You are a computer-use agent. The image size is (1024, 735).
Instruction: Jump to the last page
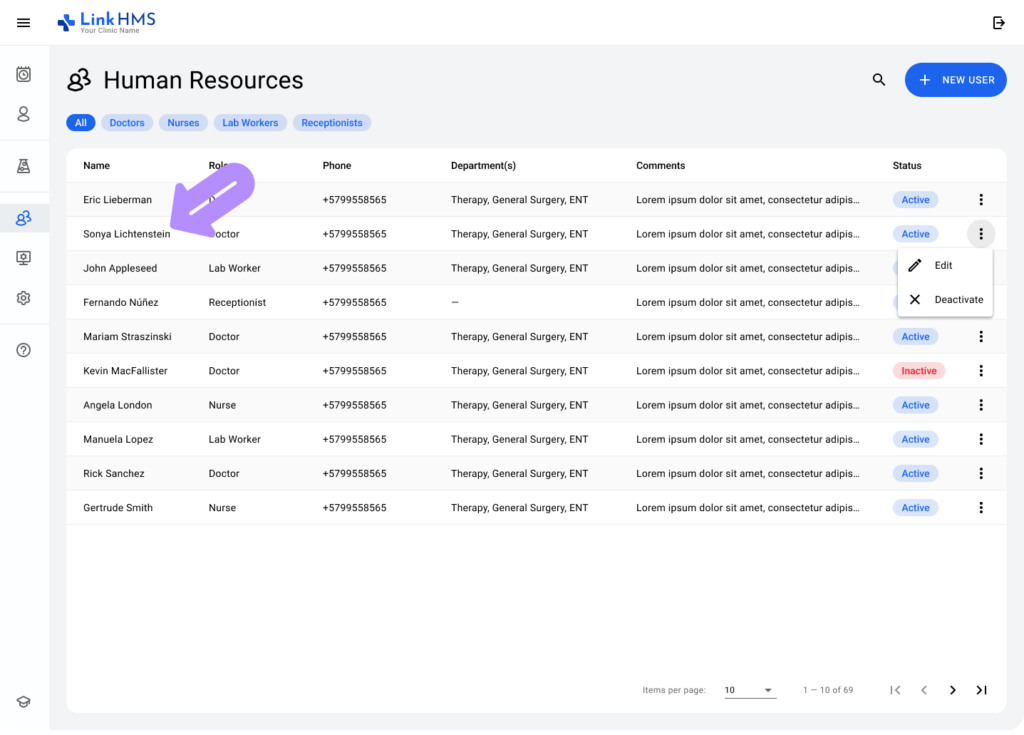(982, 690)
